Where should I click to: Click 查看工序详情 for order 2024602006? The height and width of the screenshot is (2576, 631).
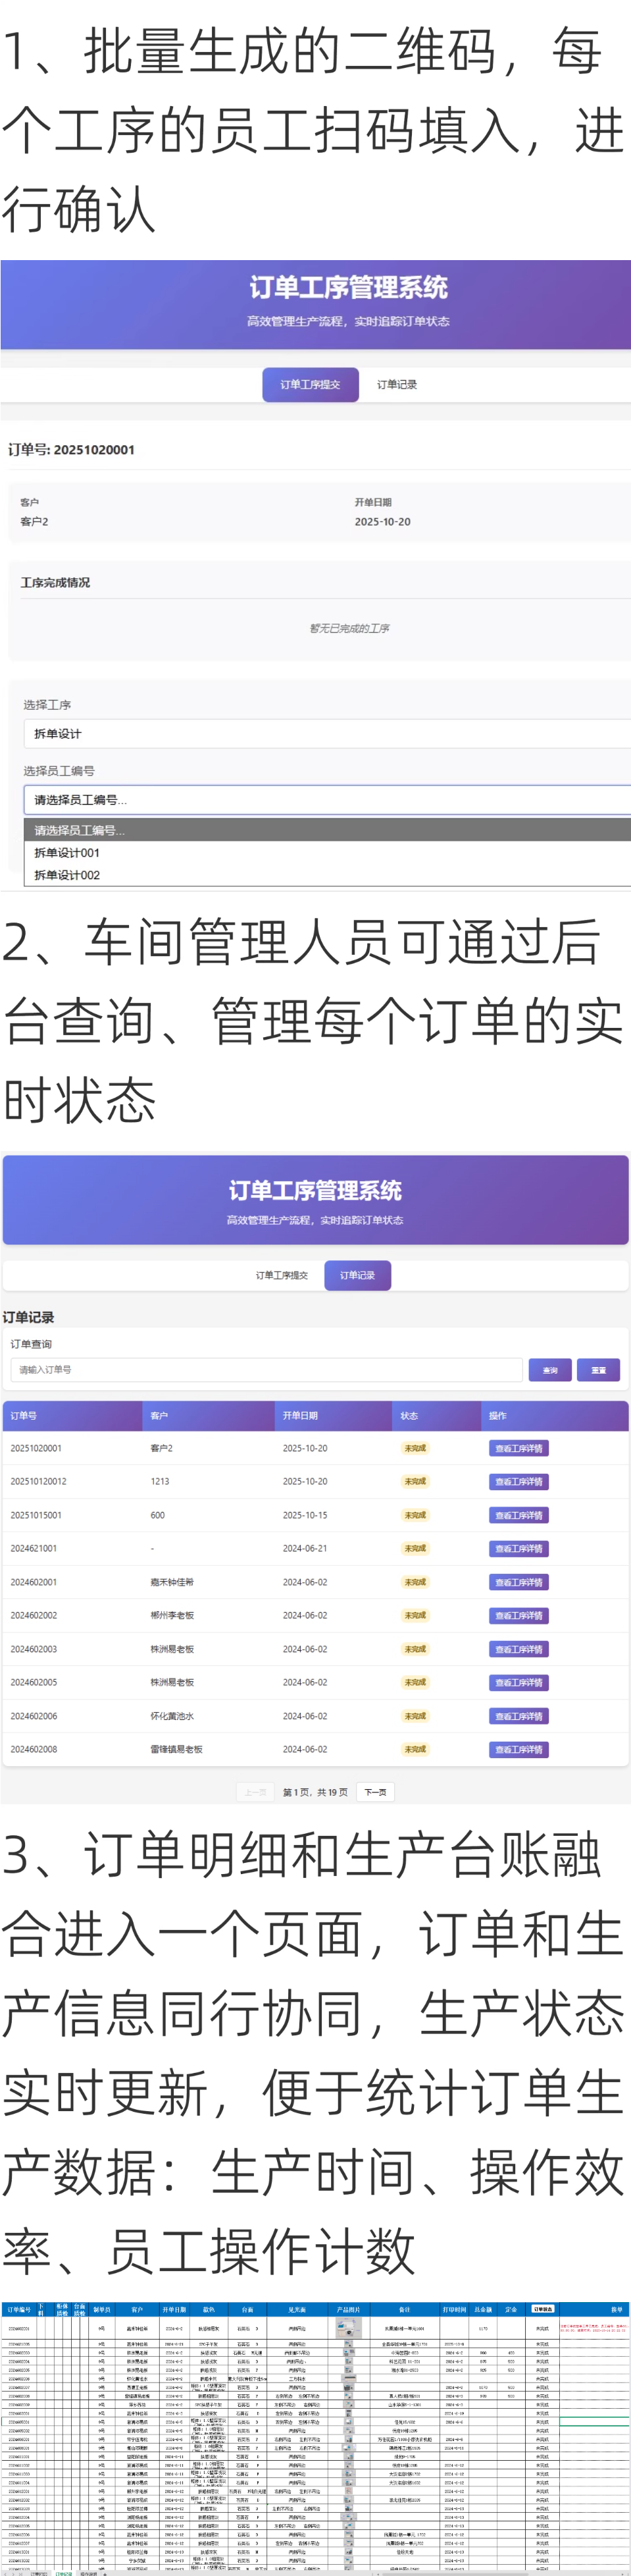click(x=518, y=1716)
